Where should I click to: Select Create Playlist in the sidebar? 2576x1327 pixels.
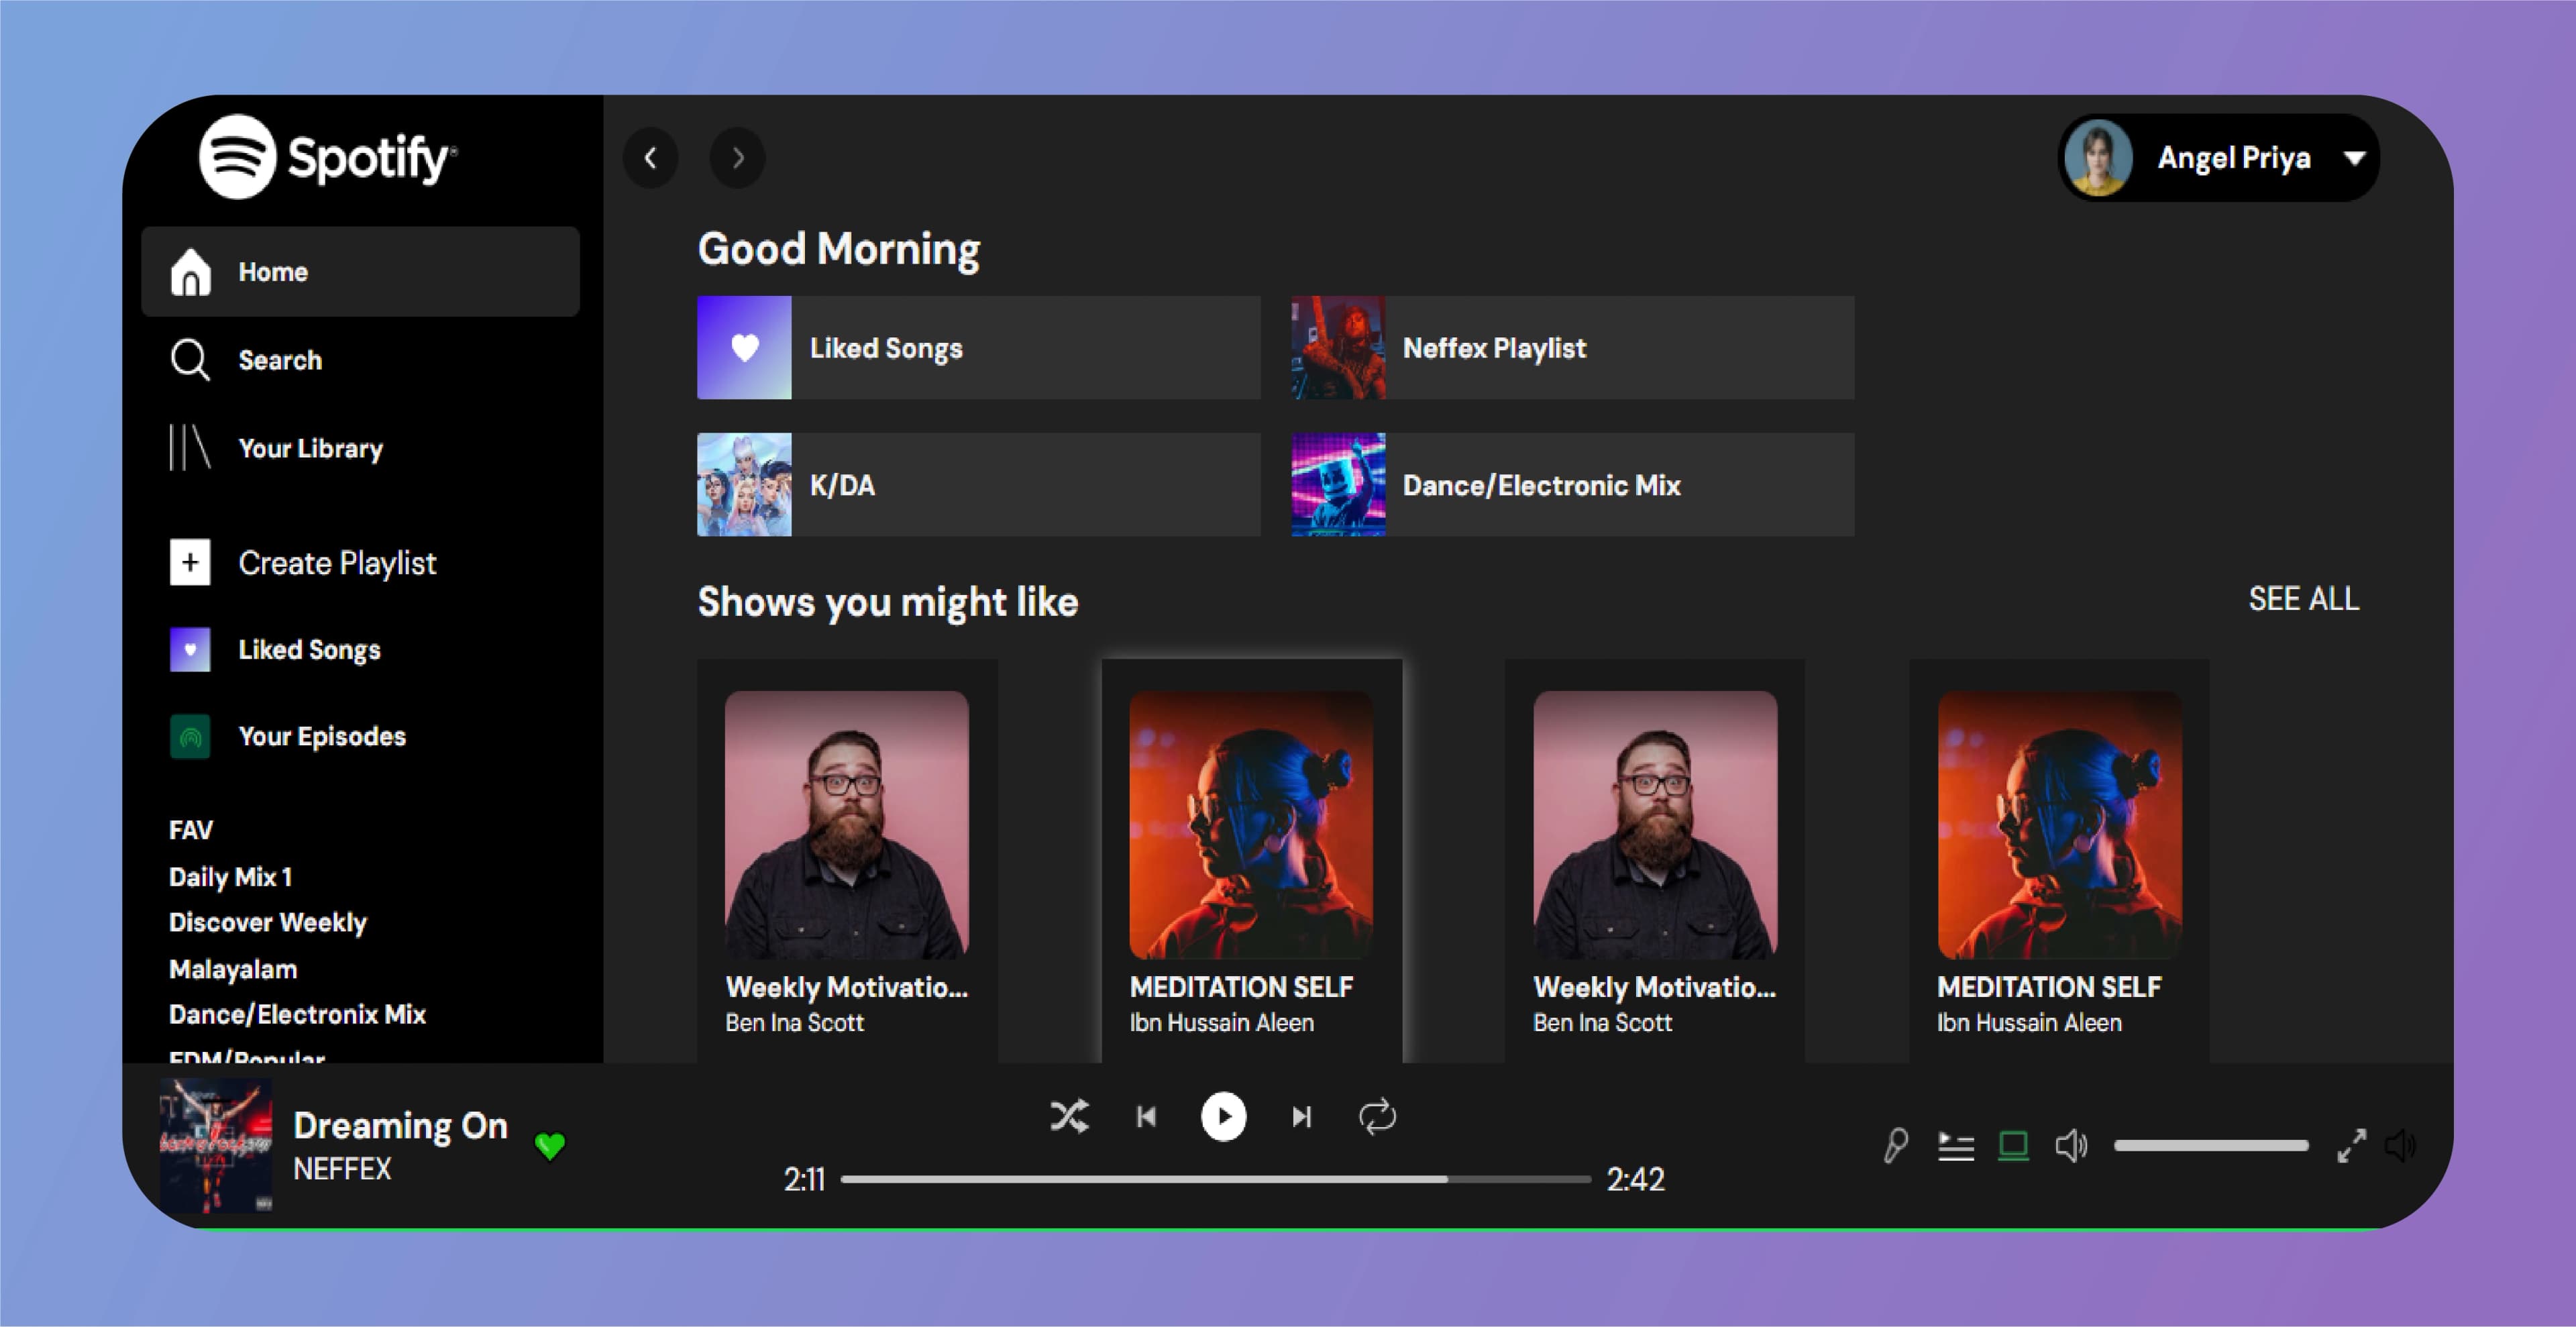coord(337,563)
